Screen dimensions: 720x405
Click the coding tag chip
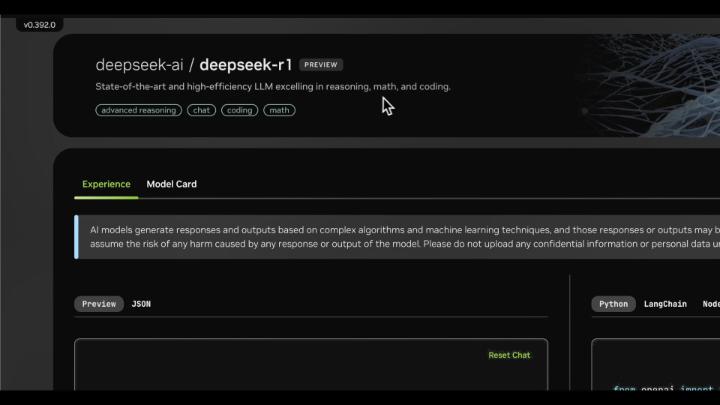point(239,110)
